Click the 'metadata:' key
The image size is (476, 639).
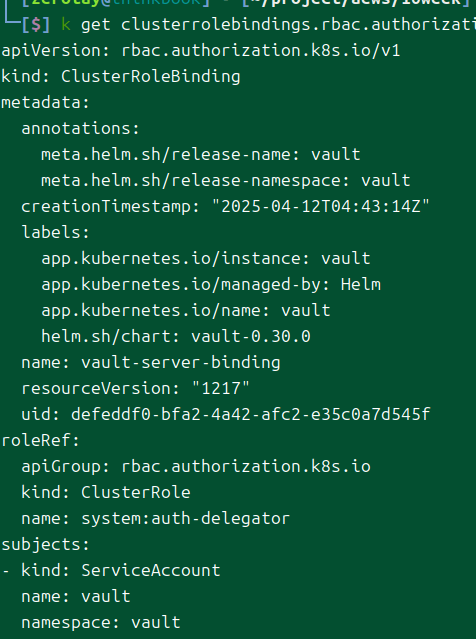tap(45, 103)
